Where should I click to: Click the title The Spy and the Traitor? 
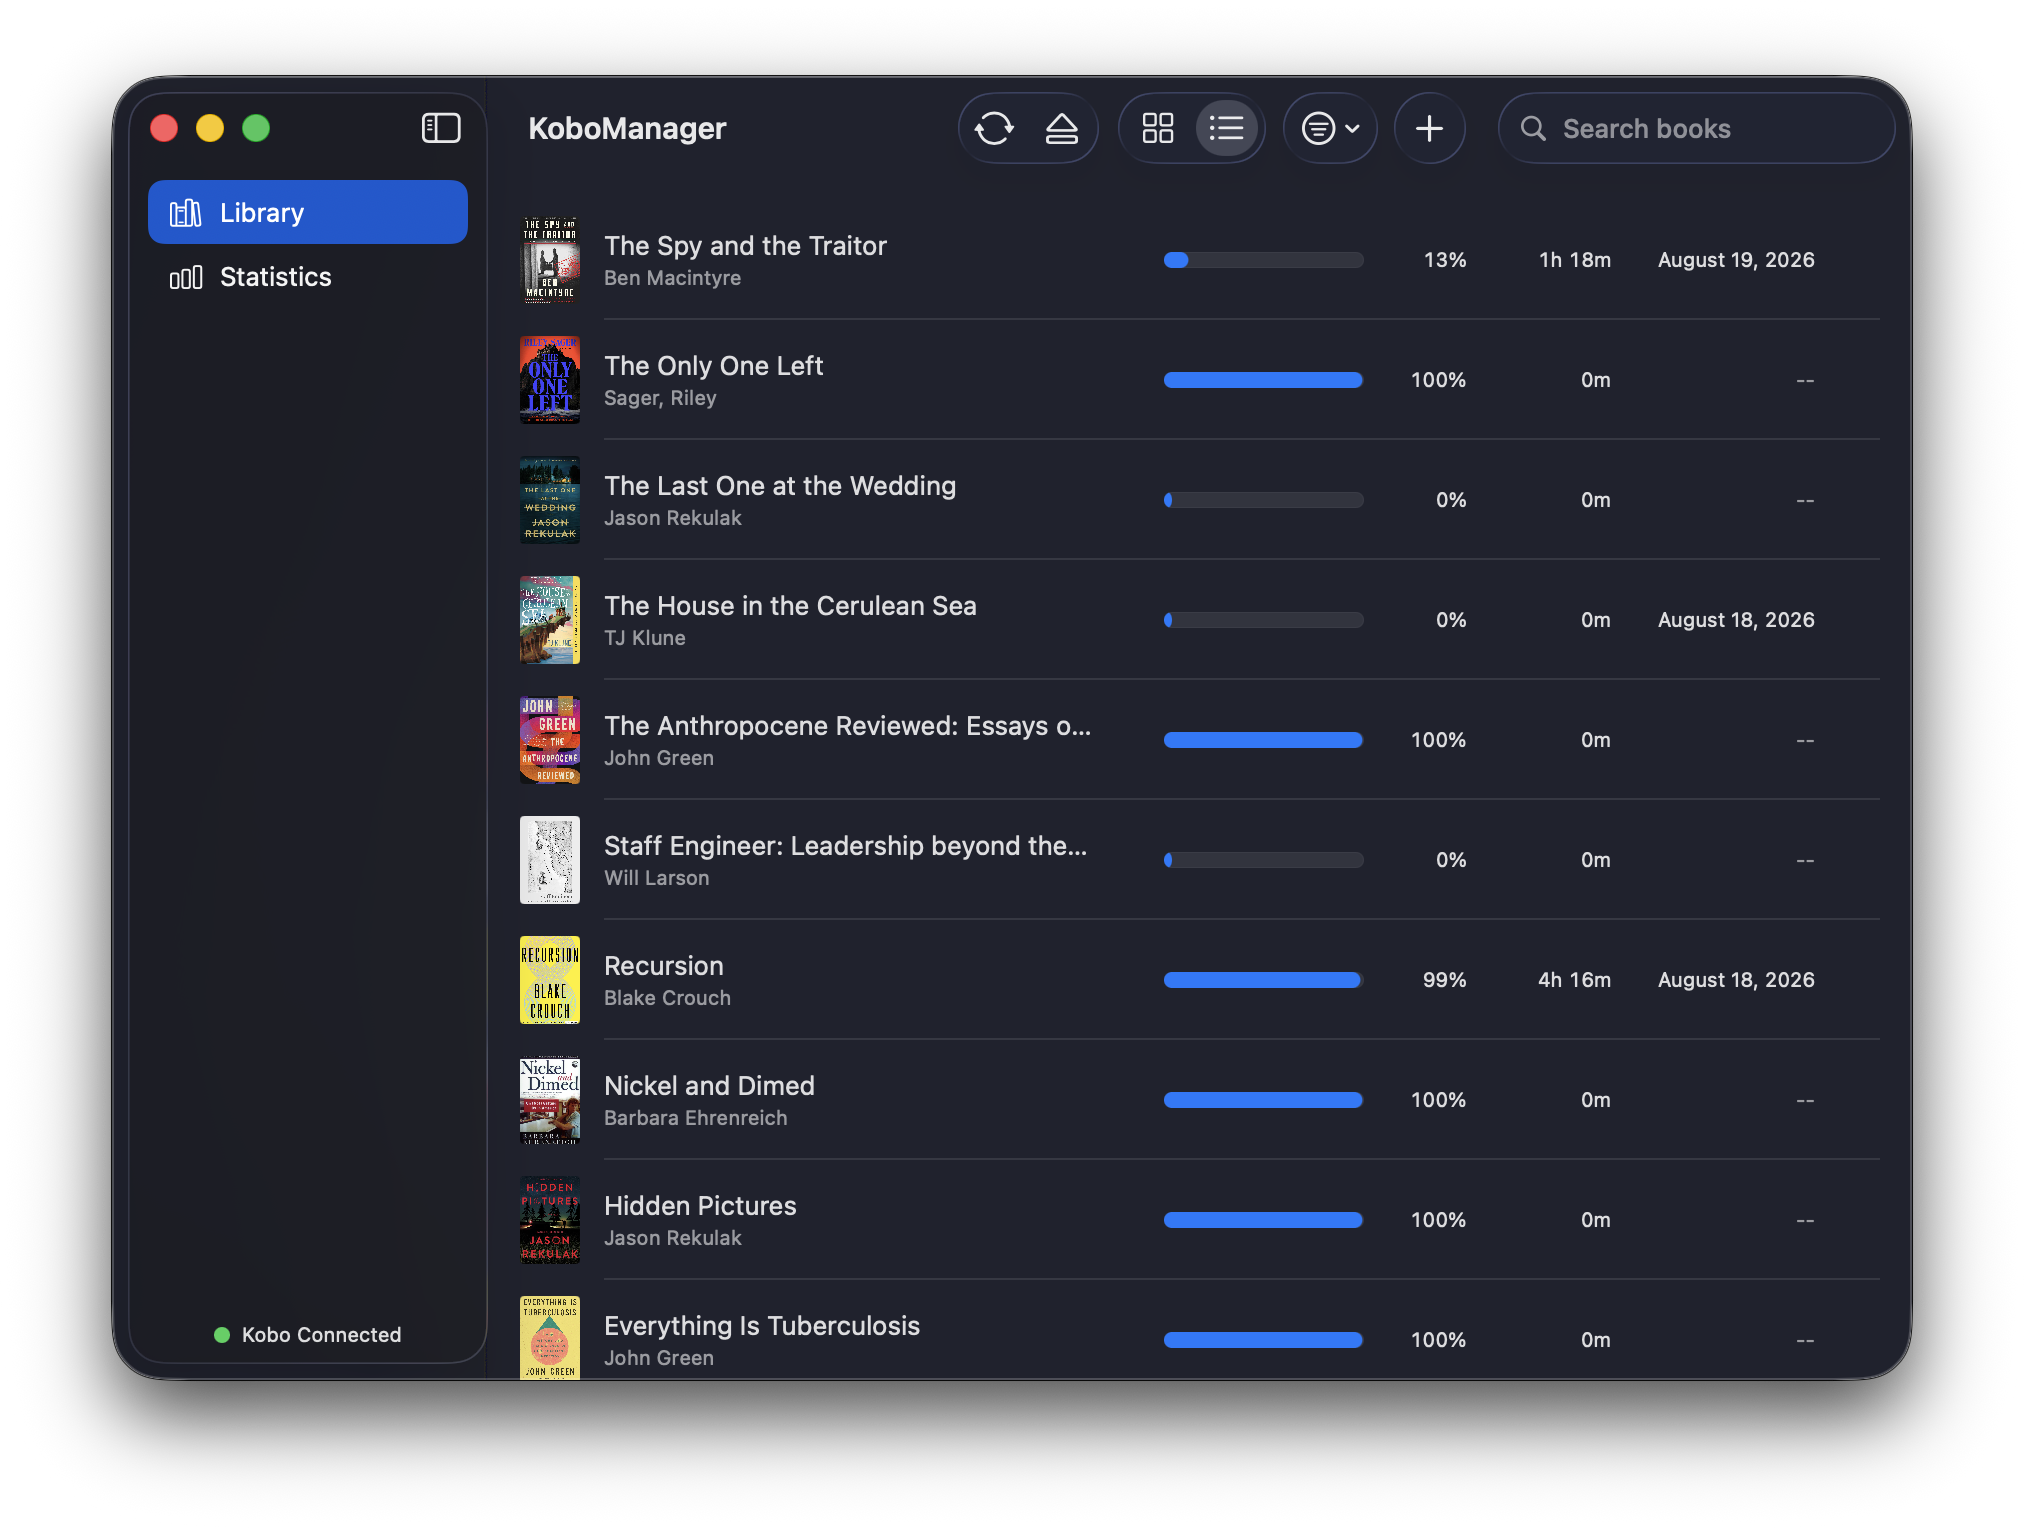point(745,246)
